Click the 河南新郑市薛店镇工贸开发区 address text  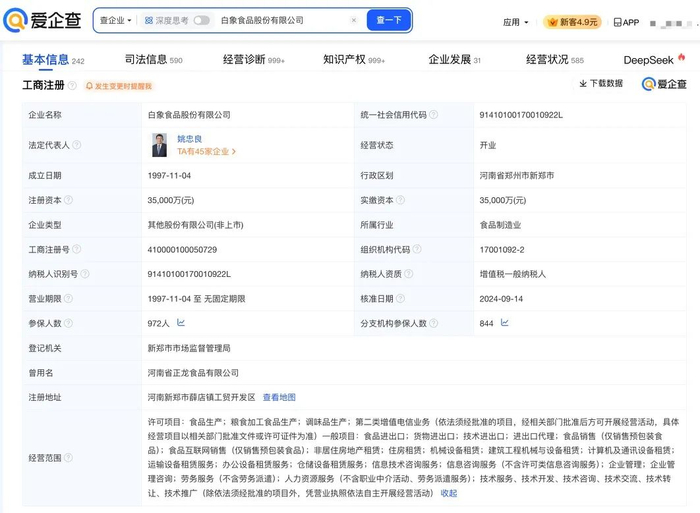coord(201,397)
